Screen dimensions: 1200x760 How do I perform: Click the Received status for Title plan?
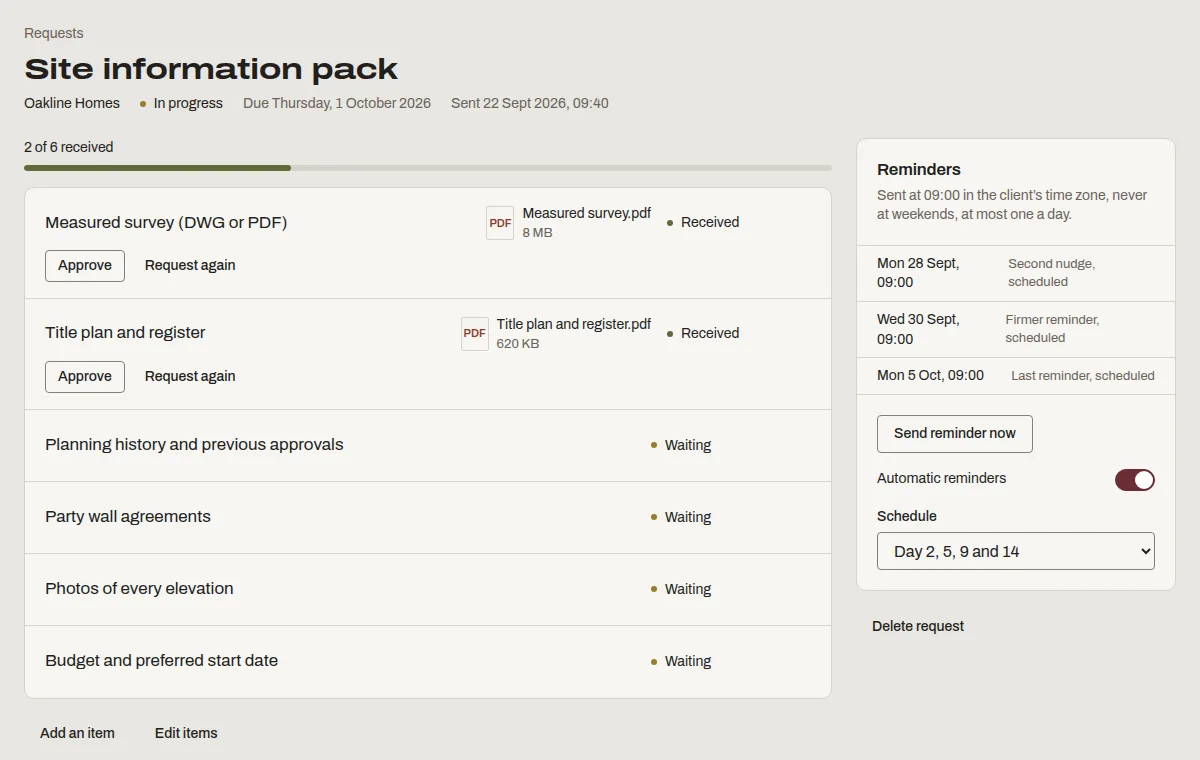click(704, 333)
